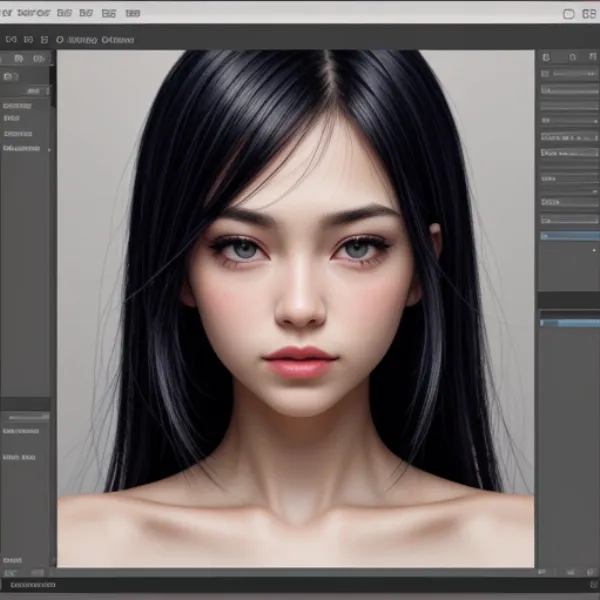Image resolution: width=600 pixels, height=600 pixels.
Task: Click the first icon in the options toolbar
Action: pyautogui.click(x=11, y=40)
